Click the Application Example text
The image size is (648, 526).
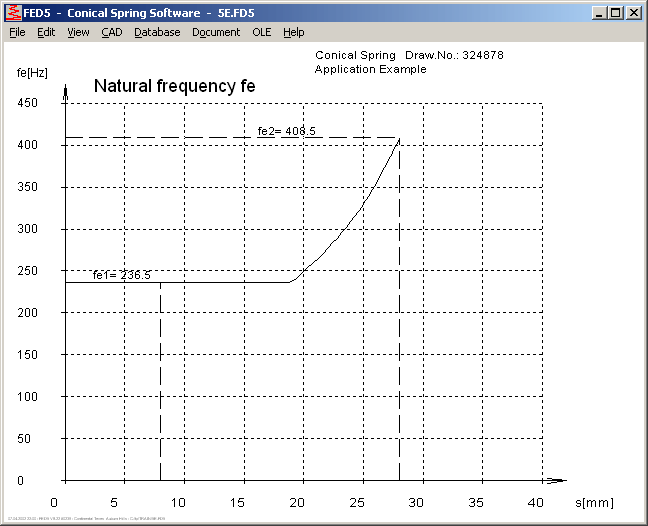coord(370,69)
